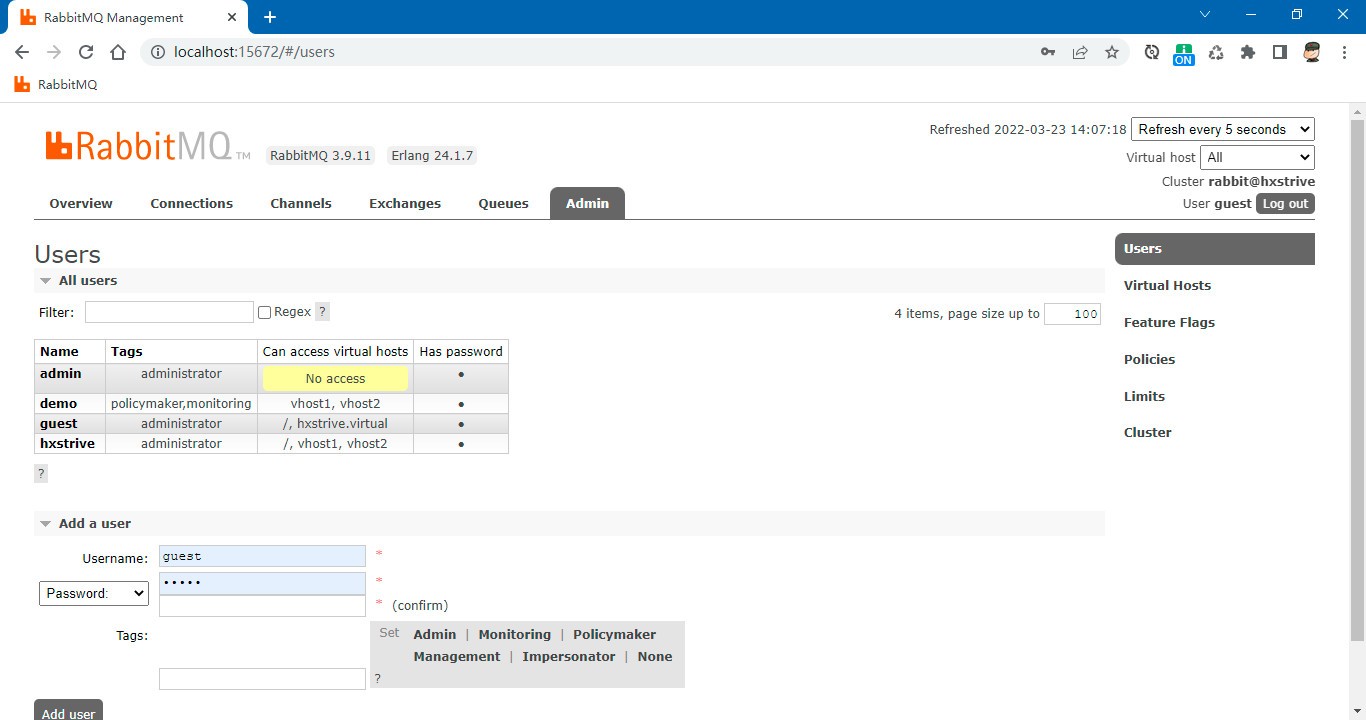Set the Monitoring tag

click(x=514, y=635)
